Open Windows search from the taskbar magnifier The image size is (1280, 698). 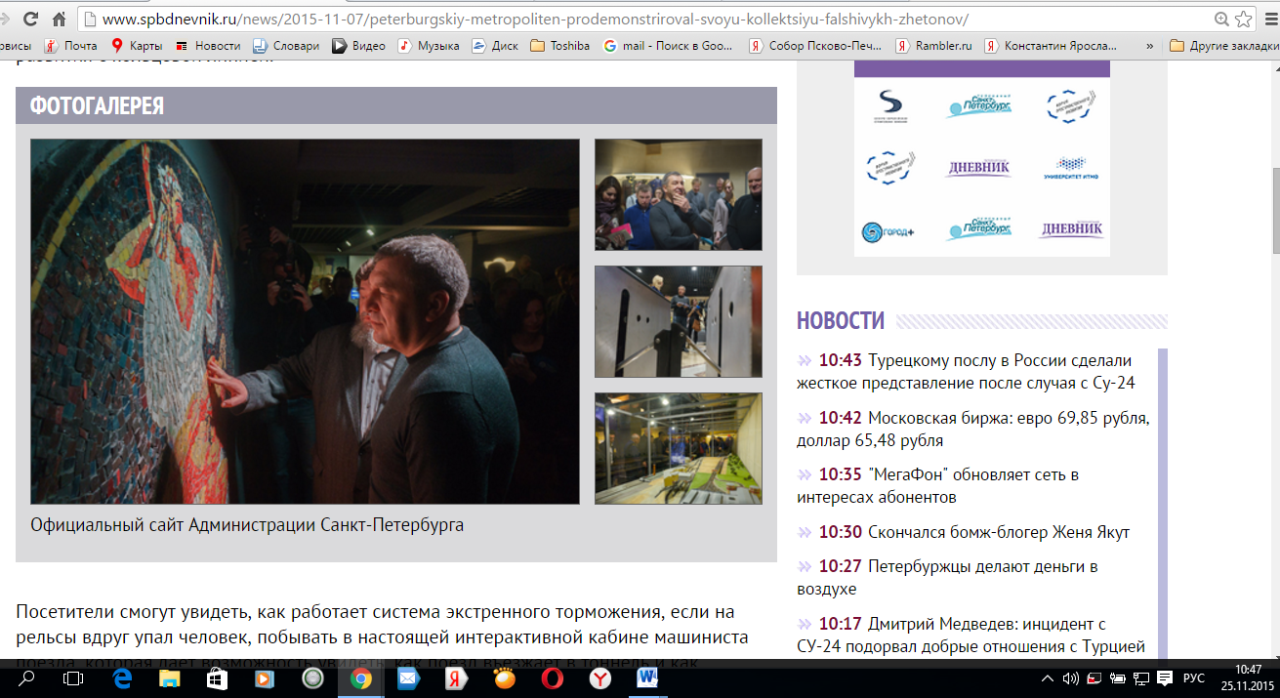click(x=27, y=680)
